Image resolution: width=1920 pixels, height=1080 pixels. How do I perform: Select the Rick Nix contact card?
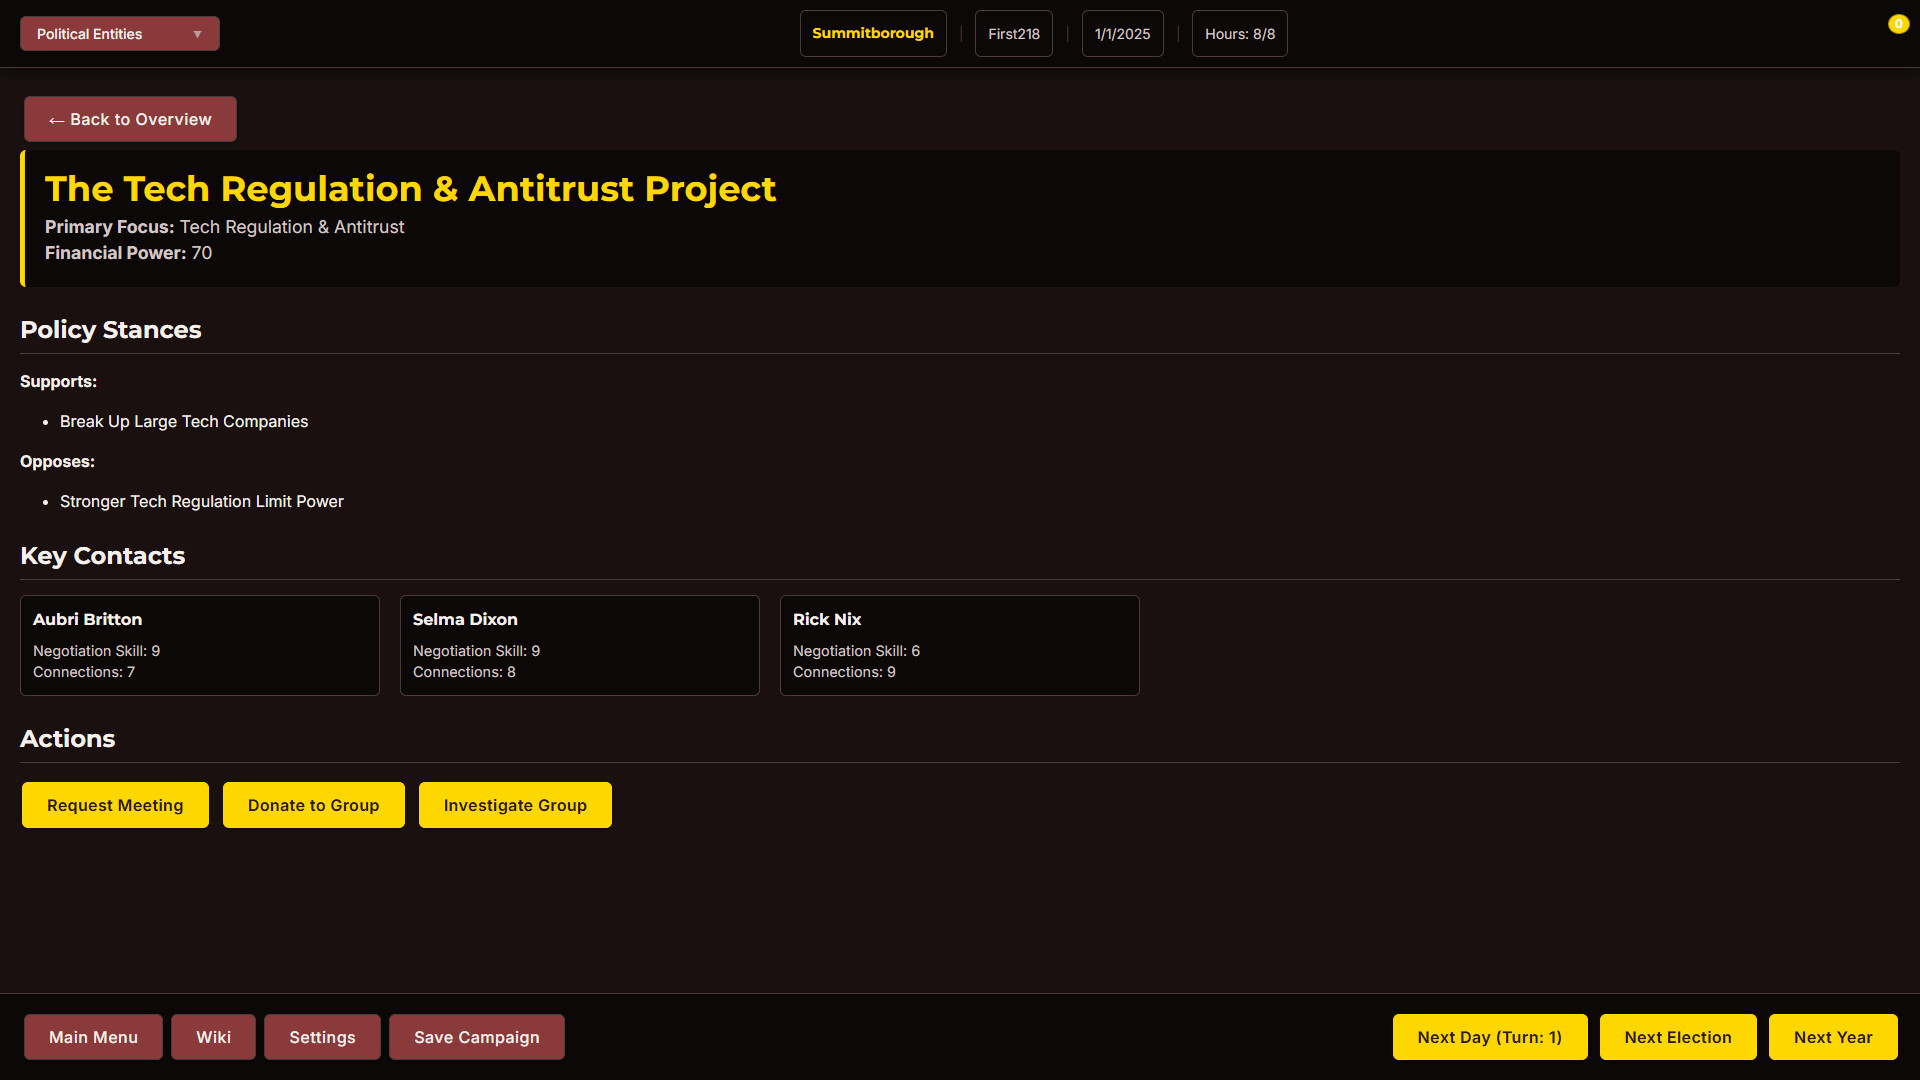click(x=960, y=645)
